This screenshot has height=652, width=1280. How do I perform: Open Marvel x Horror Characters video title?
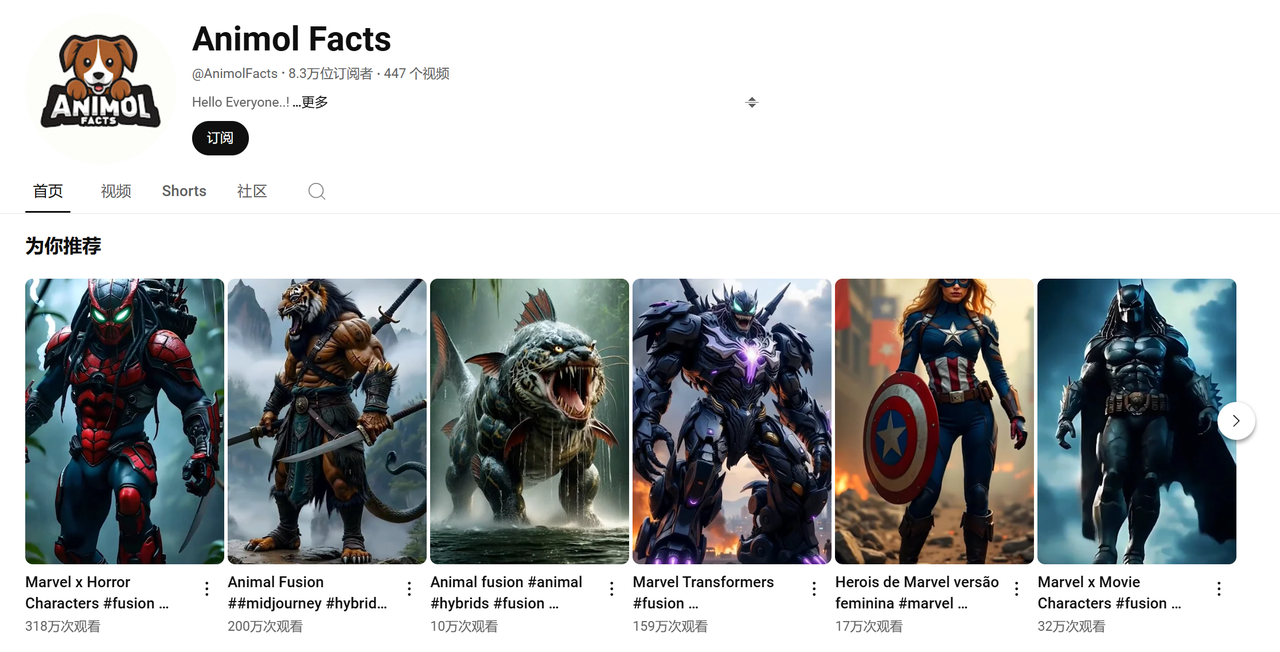[97, 592]
